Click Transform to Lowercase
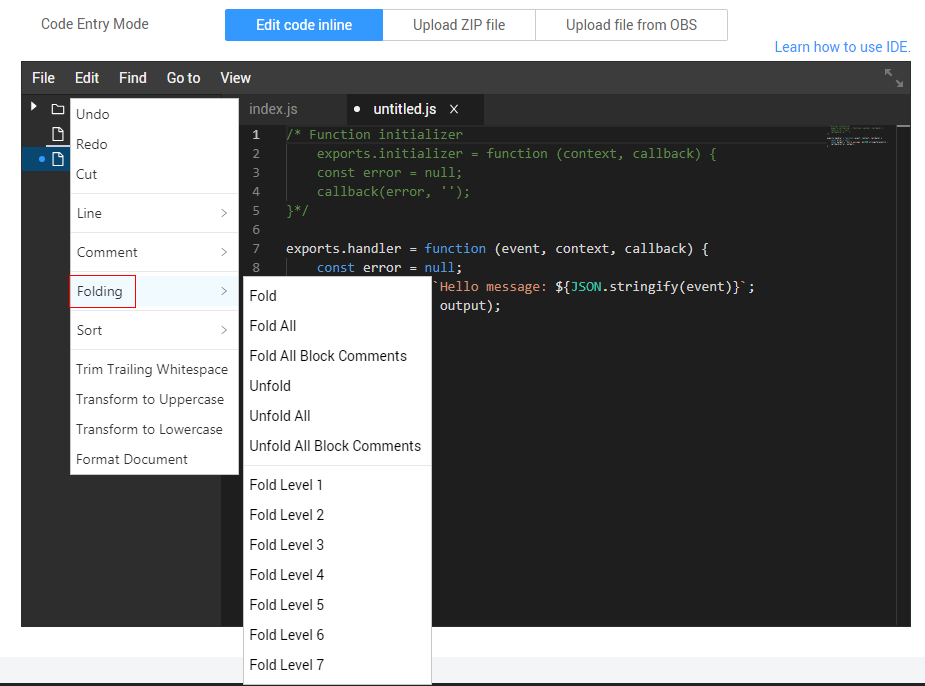The height and width of the screenshot is (686, 925). 154,429
